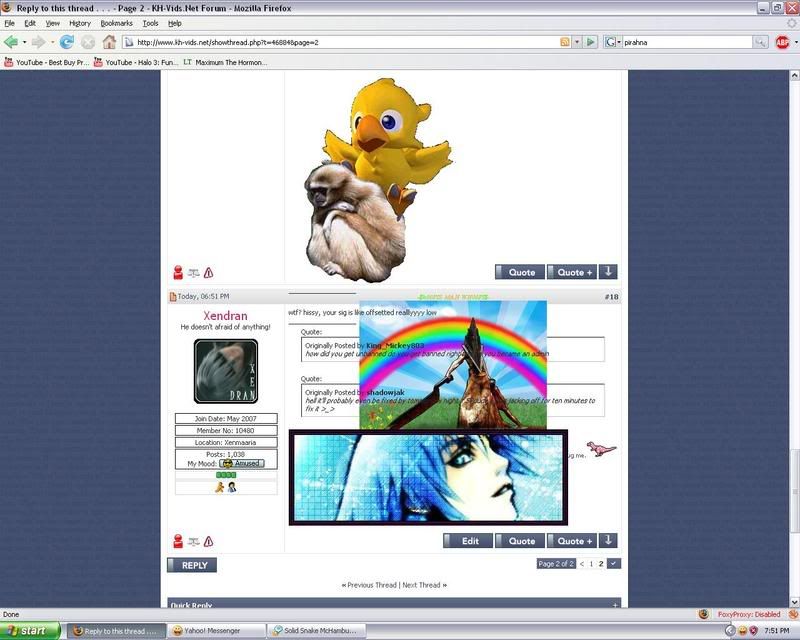This screenshot has width=800, height=640.
Task: Click the Adblock Plus ABP icon
Action: click(782, 42)
